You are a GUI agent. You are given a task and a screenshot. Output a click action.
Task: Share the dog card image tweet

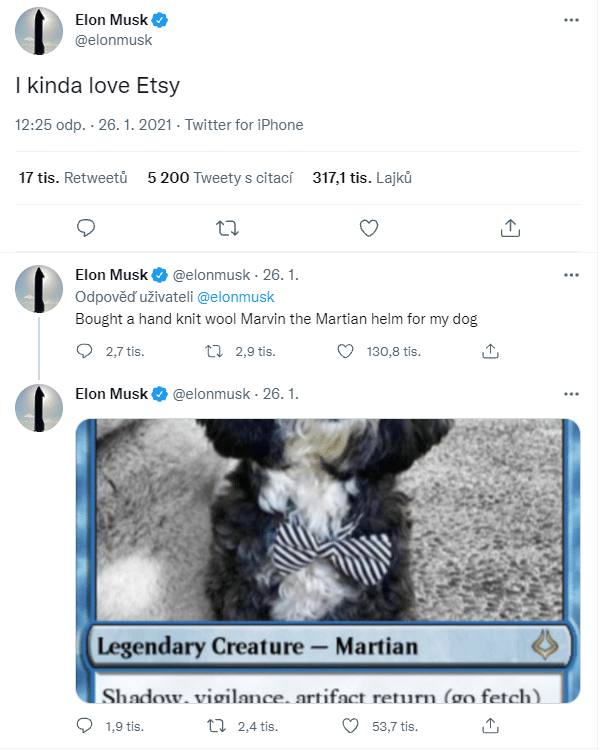tap(491, 726)
